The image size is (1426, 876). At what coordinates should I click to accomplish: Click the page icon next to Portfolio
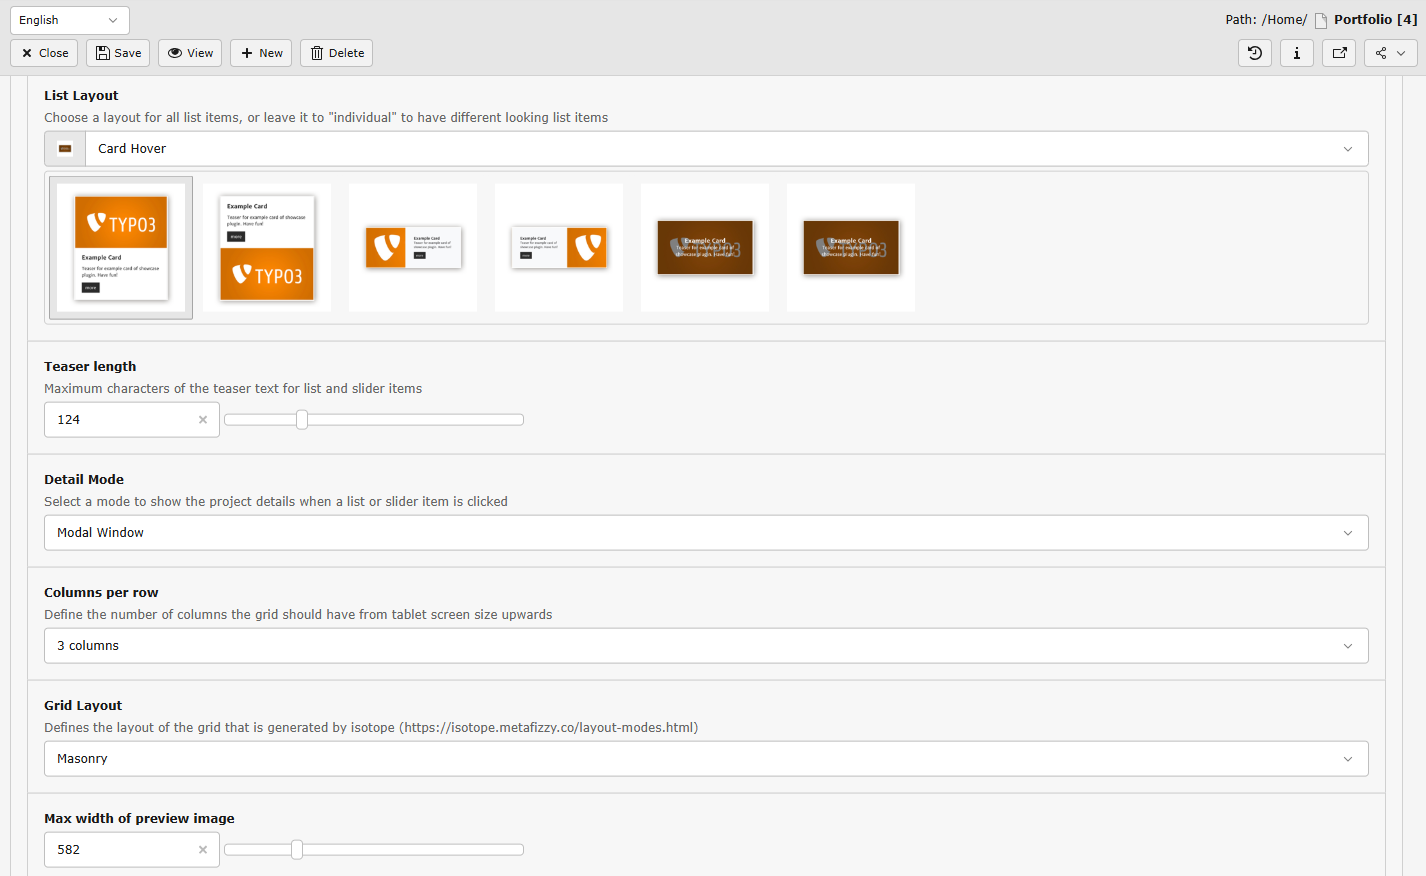click(1321, 21)
